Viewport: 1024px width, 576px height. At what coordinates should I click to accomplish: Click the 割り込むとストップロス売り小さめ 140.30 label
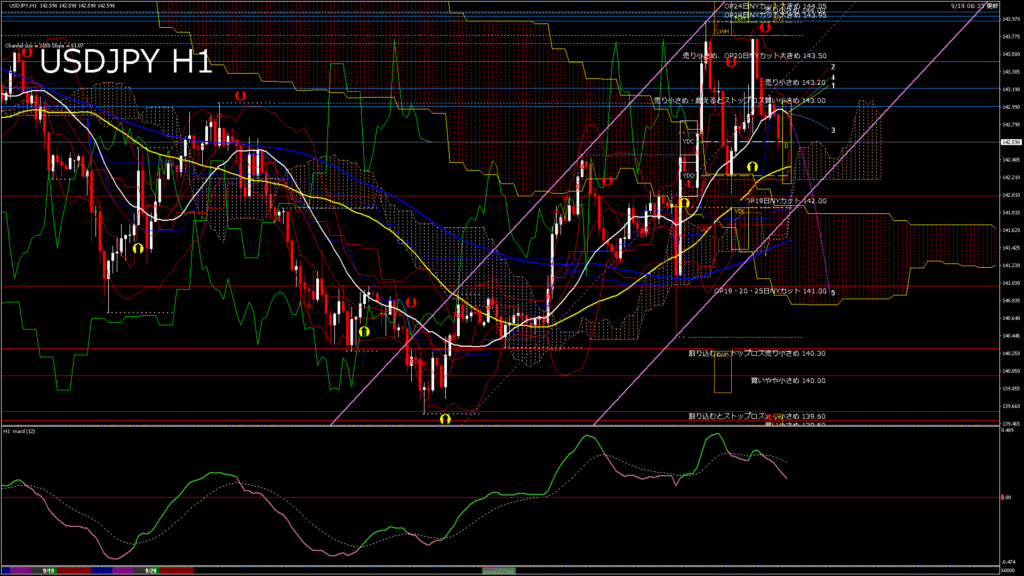756,353
